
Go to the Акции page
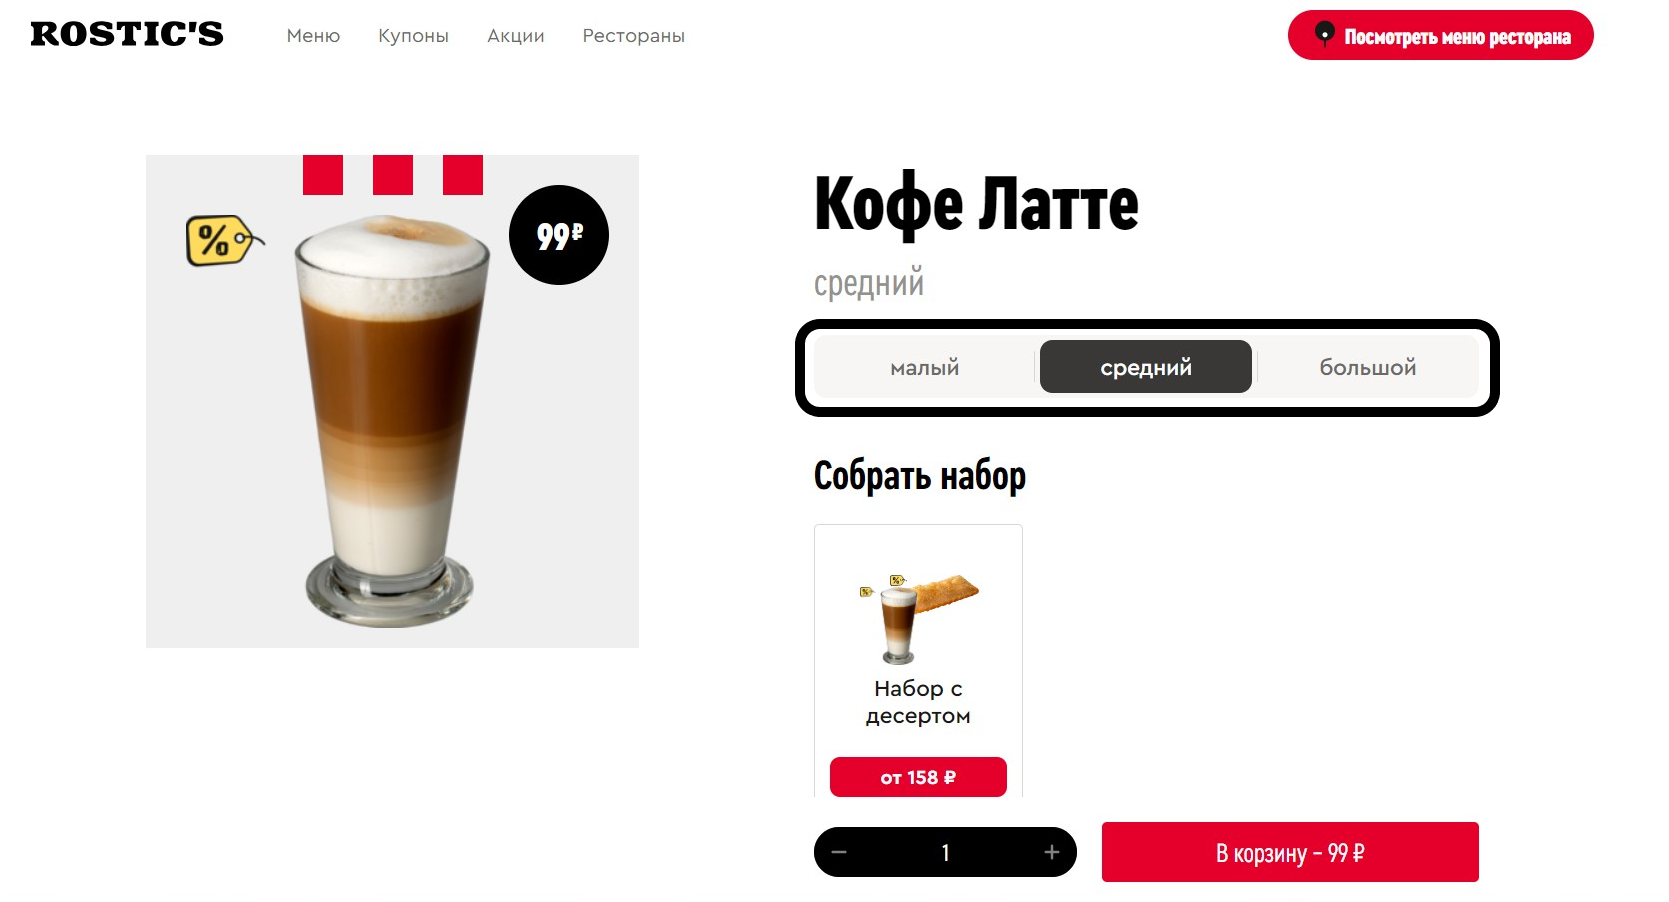click(x=516, y=36)
